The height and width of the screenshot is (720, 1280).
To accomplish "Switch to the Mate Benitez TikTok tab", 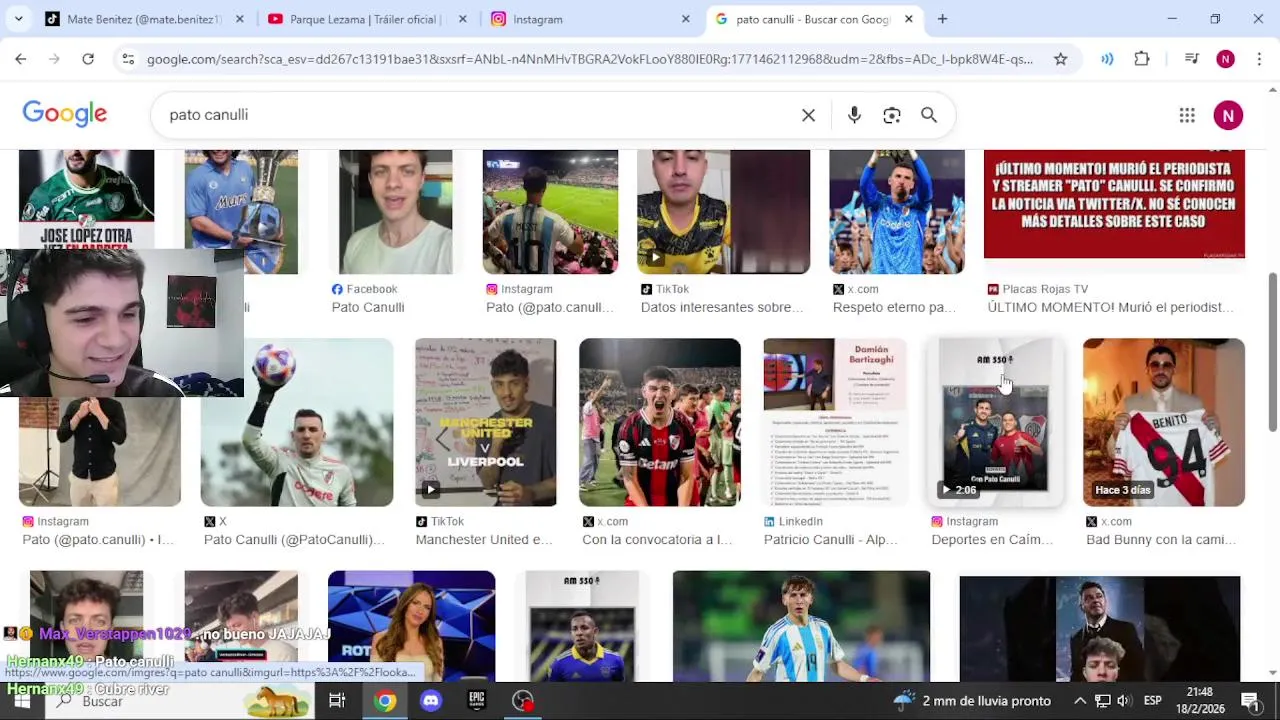I will tap(145, 19).
